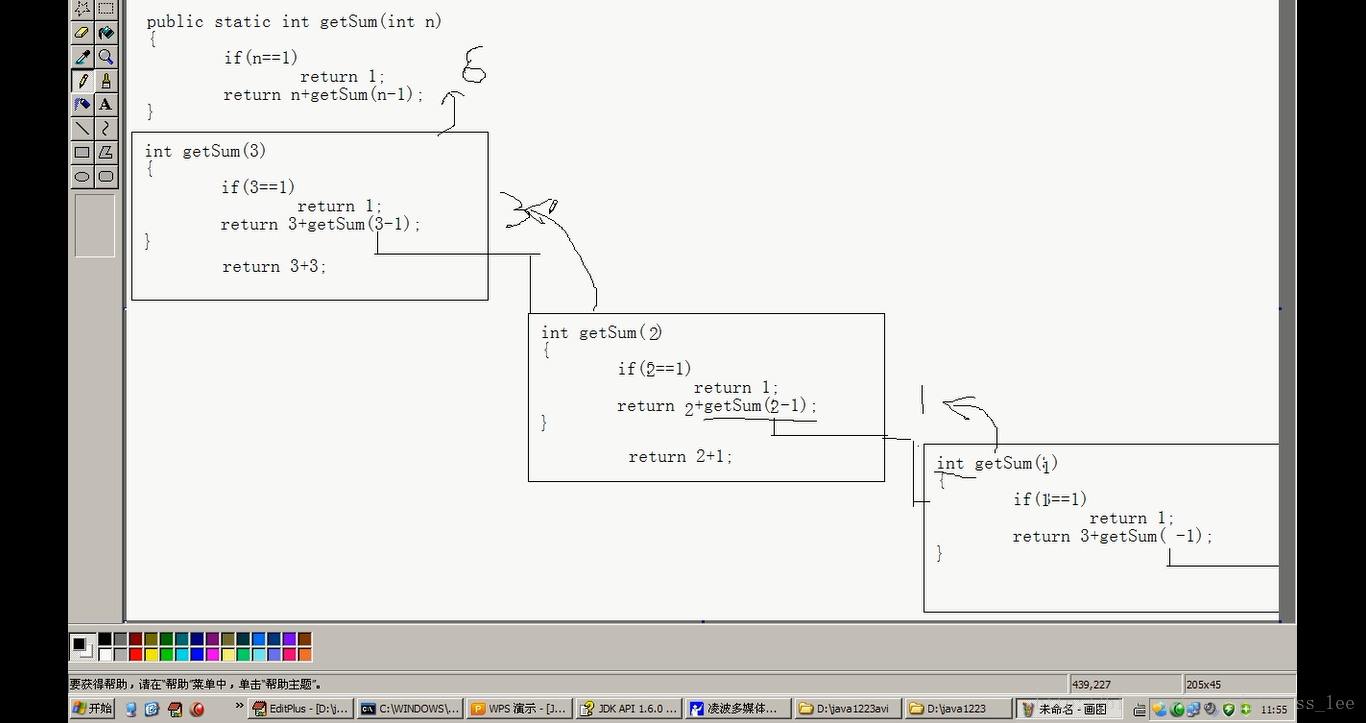Pick the cyan color swatch
Image resolution: width=1366 pixels, height=723 pixels.
[x=182, y=654]
